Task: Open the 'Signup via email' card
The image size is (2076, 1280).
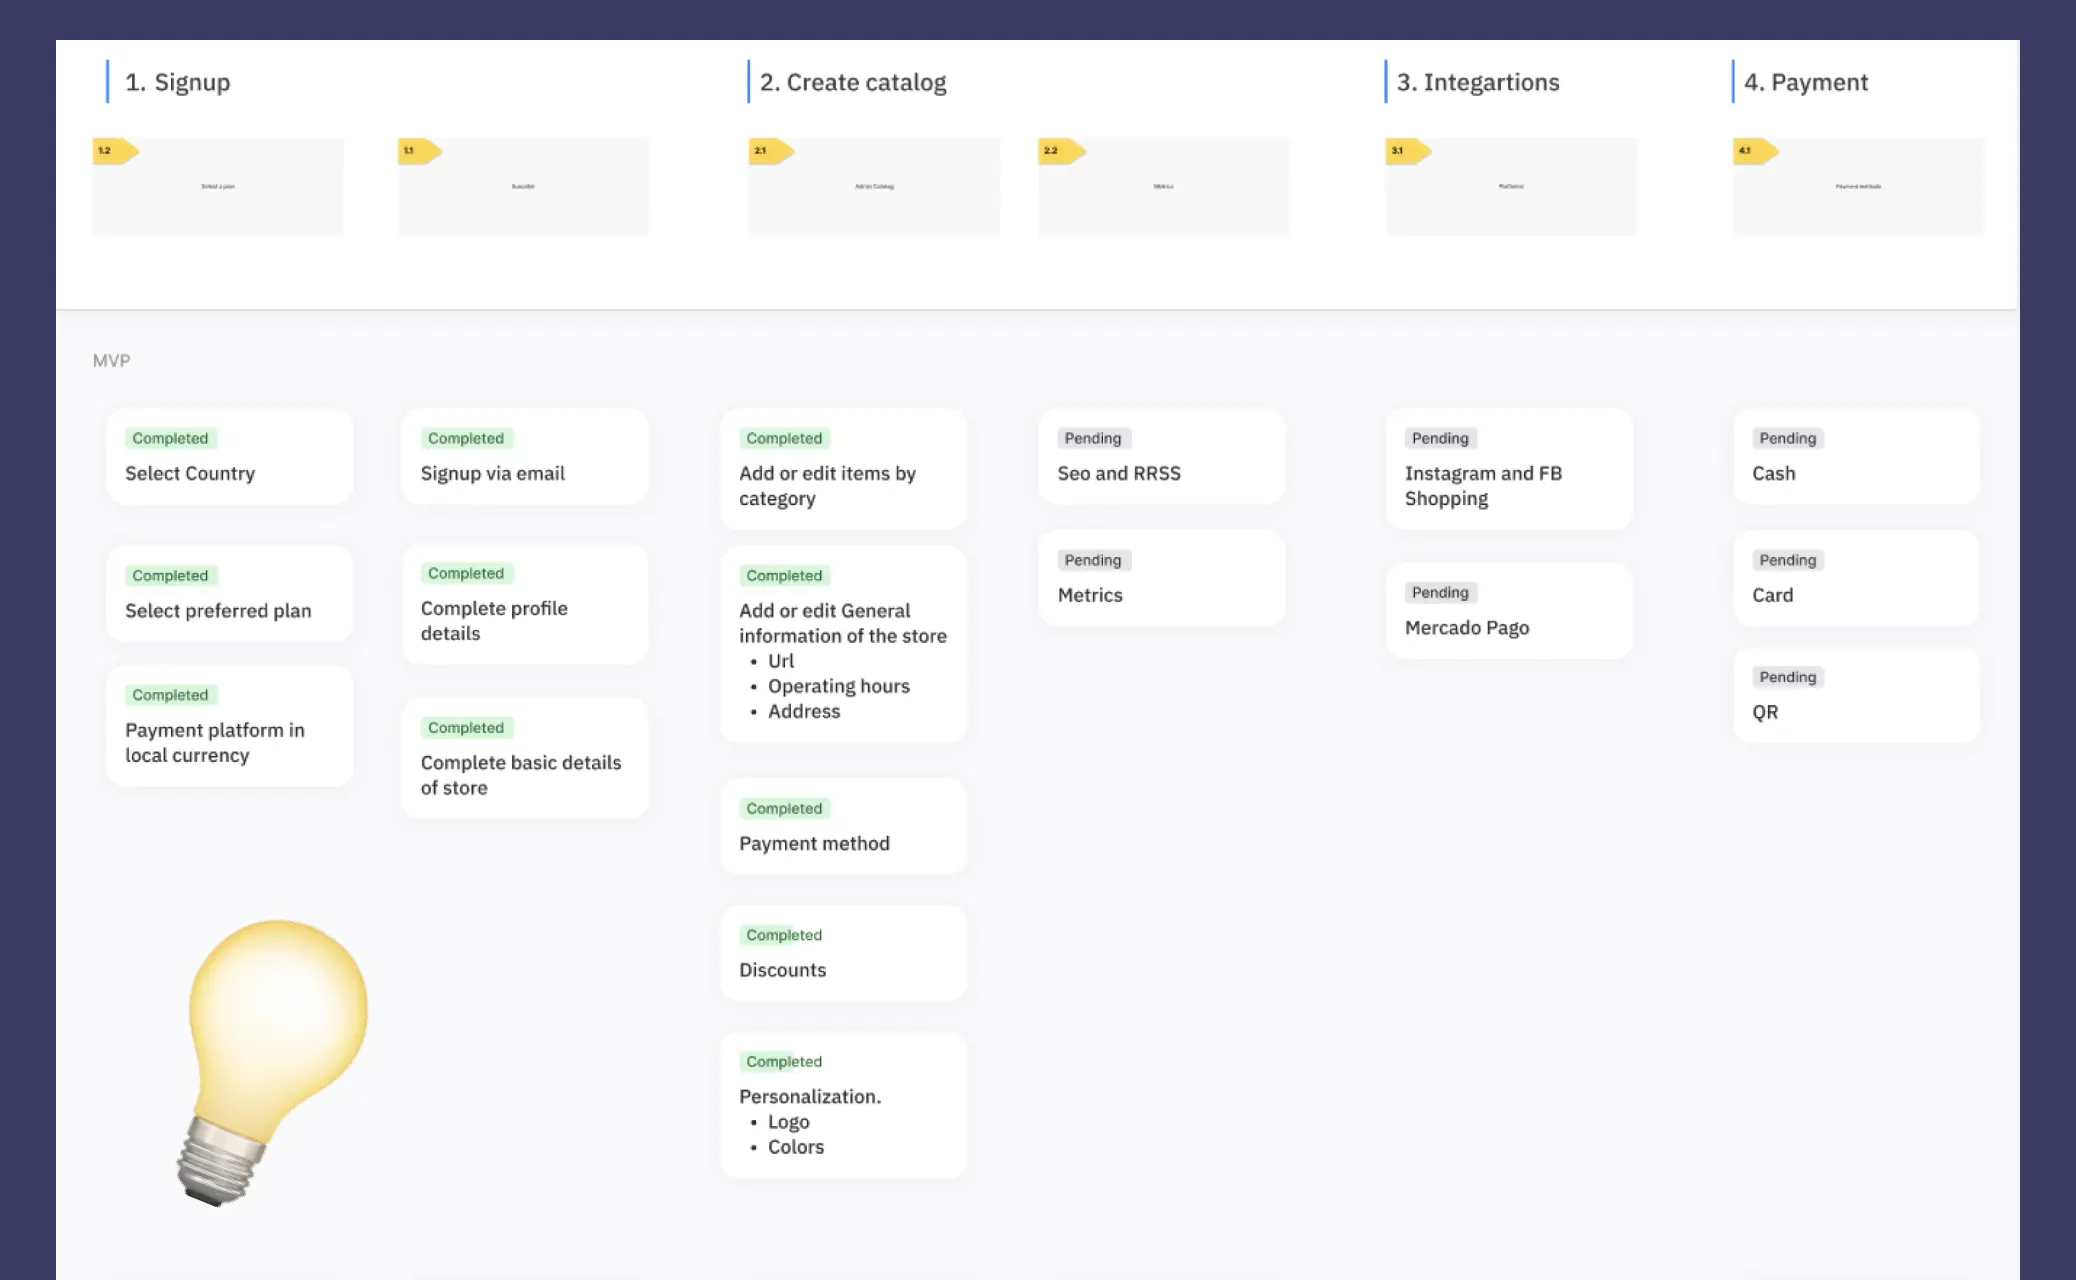Action: pos(524,458)
